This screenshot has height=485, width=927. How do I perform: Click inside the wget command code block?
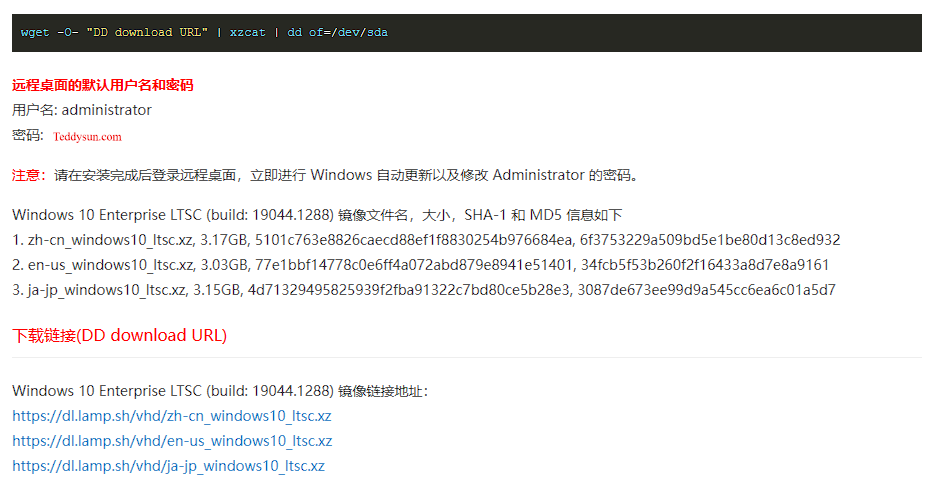[x=600, y=33]
